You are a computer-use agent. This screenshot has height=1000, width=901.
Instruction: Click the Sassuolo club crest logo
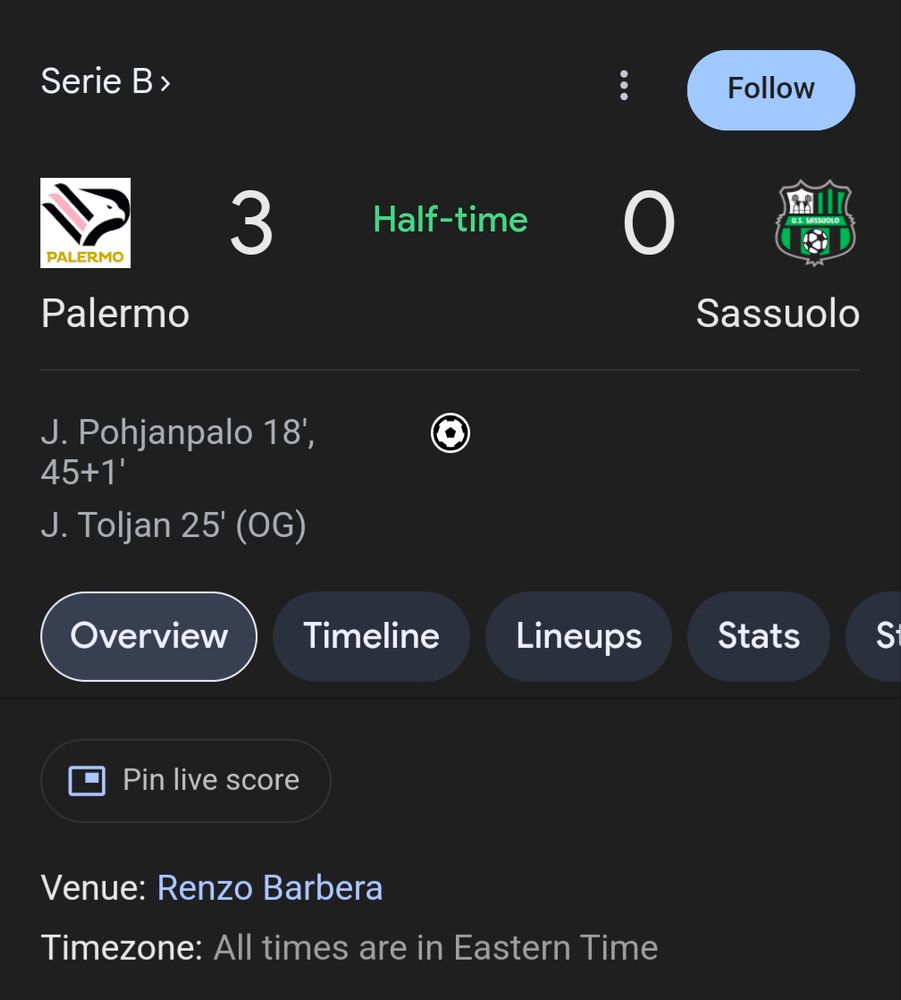tap(815, 222)
